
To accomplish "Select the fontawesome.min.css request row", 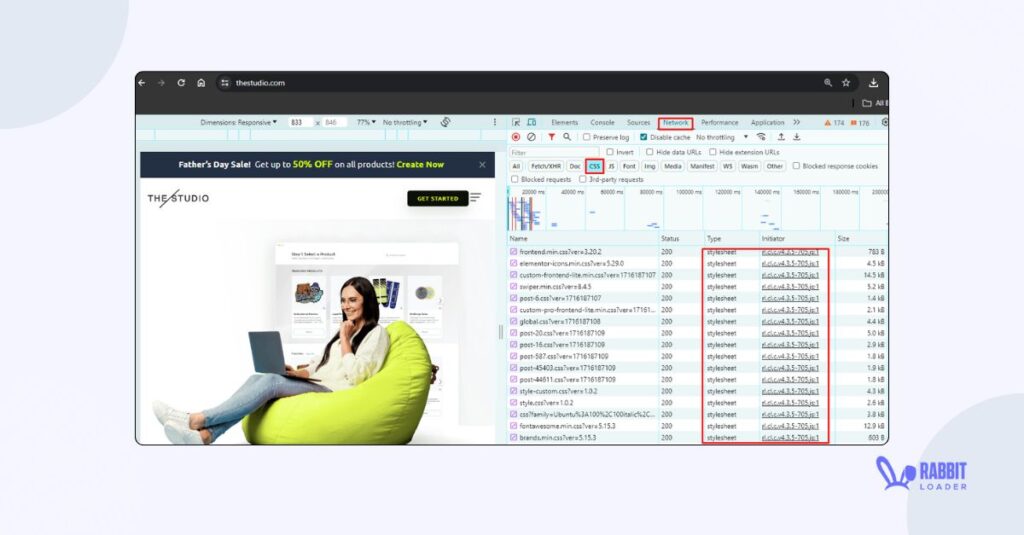I will point(697,426).
